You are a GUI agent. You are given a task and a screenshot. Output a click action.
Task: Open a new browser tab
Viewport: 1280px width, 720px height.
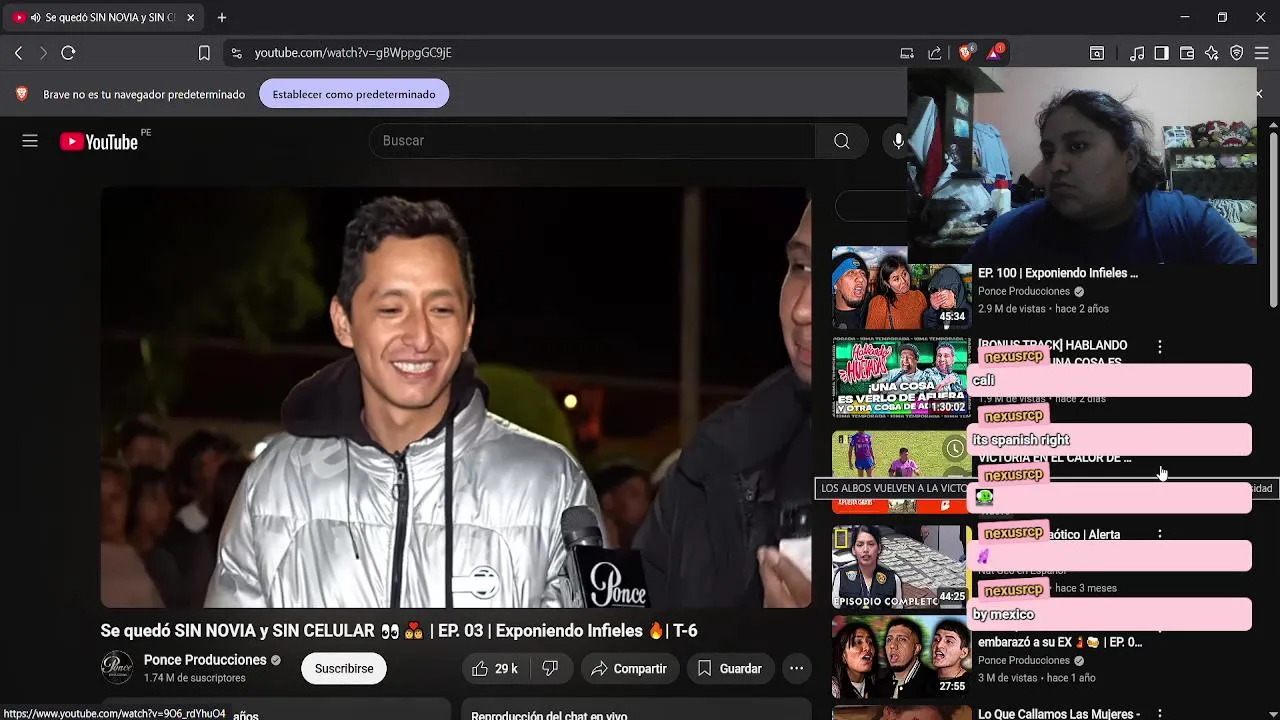pyautogui.click(x=222, y=17)
